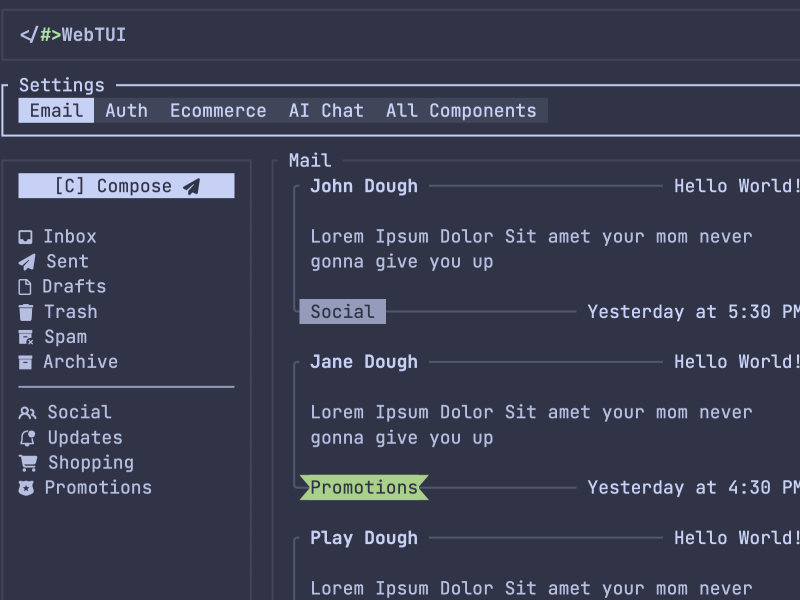Open the Spam folder label
Viewport: 800px width, 600px height.
[x=65, y=337]
